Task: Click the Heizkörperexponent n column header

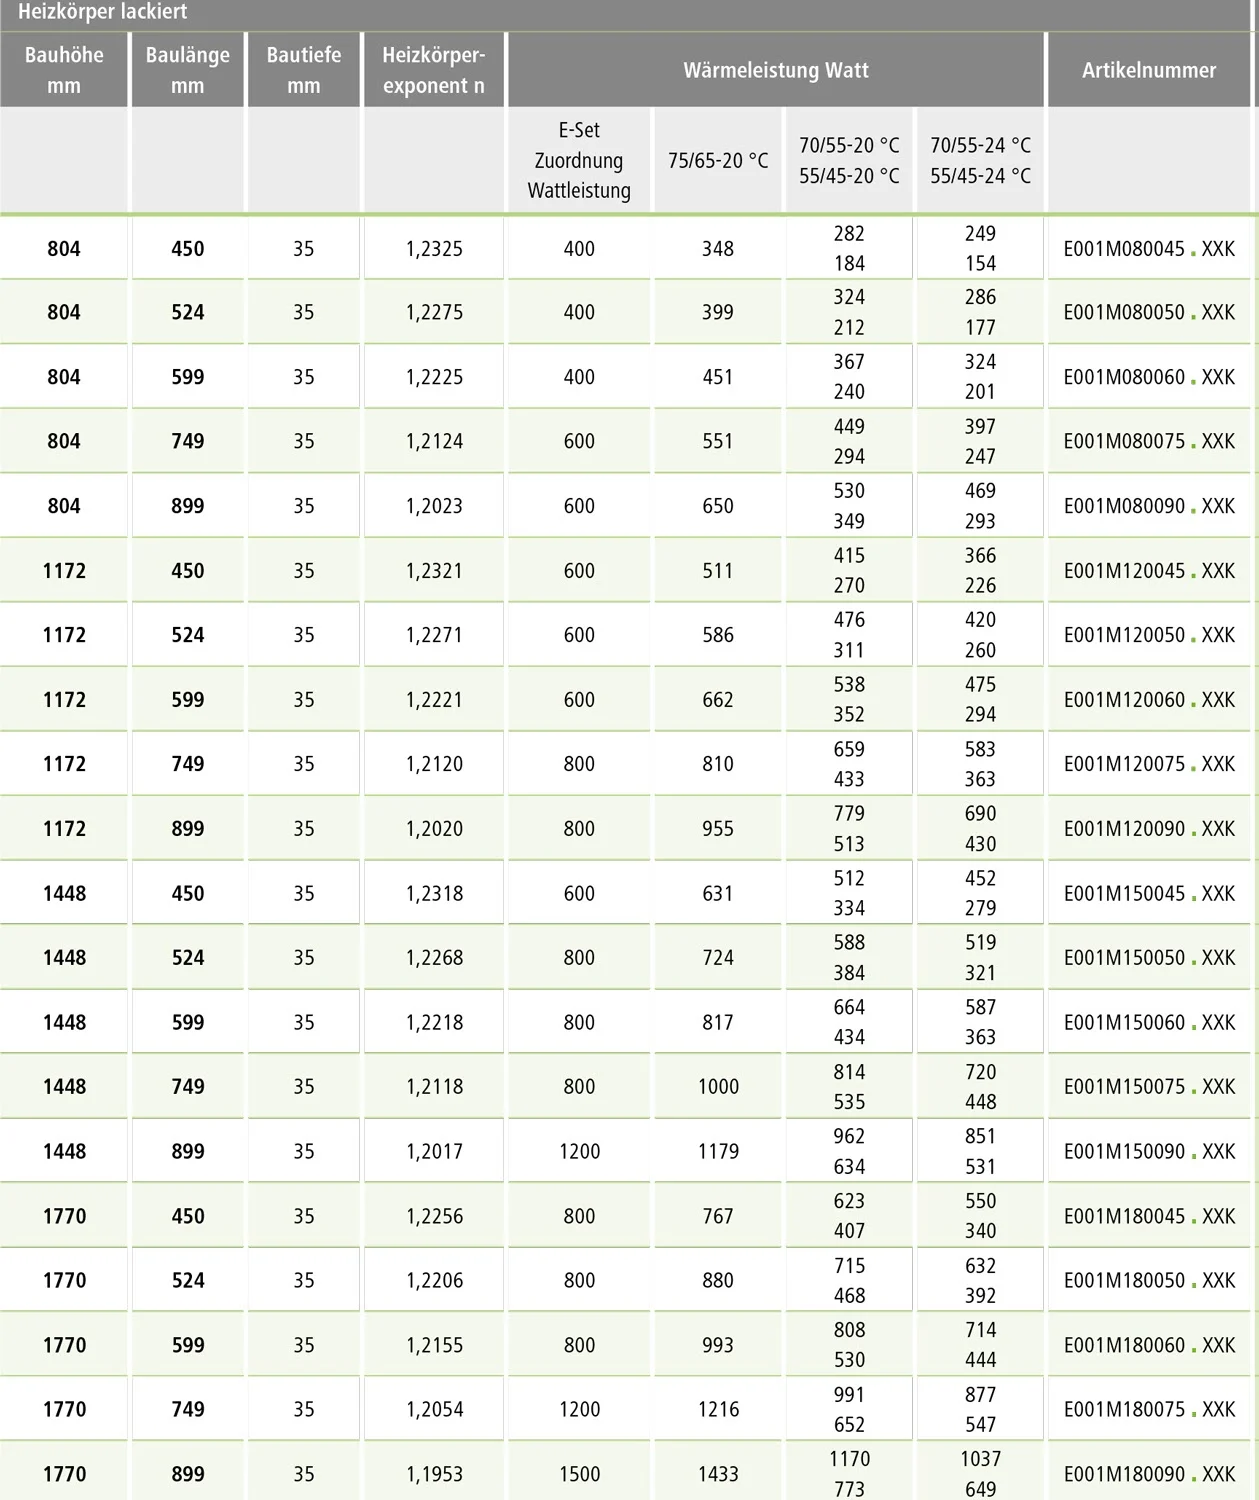Action: (434, 70)
